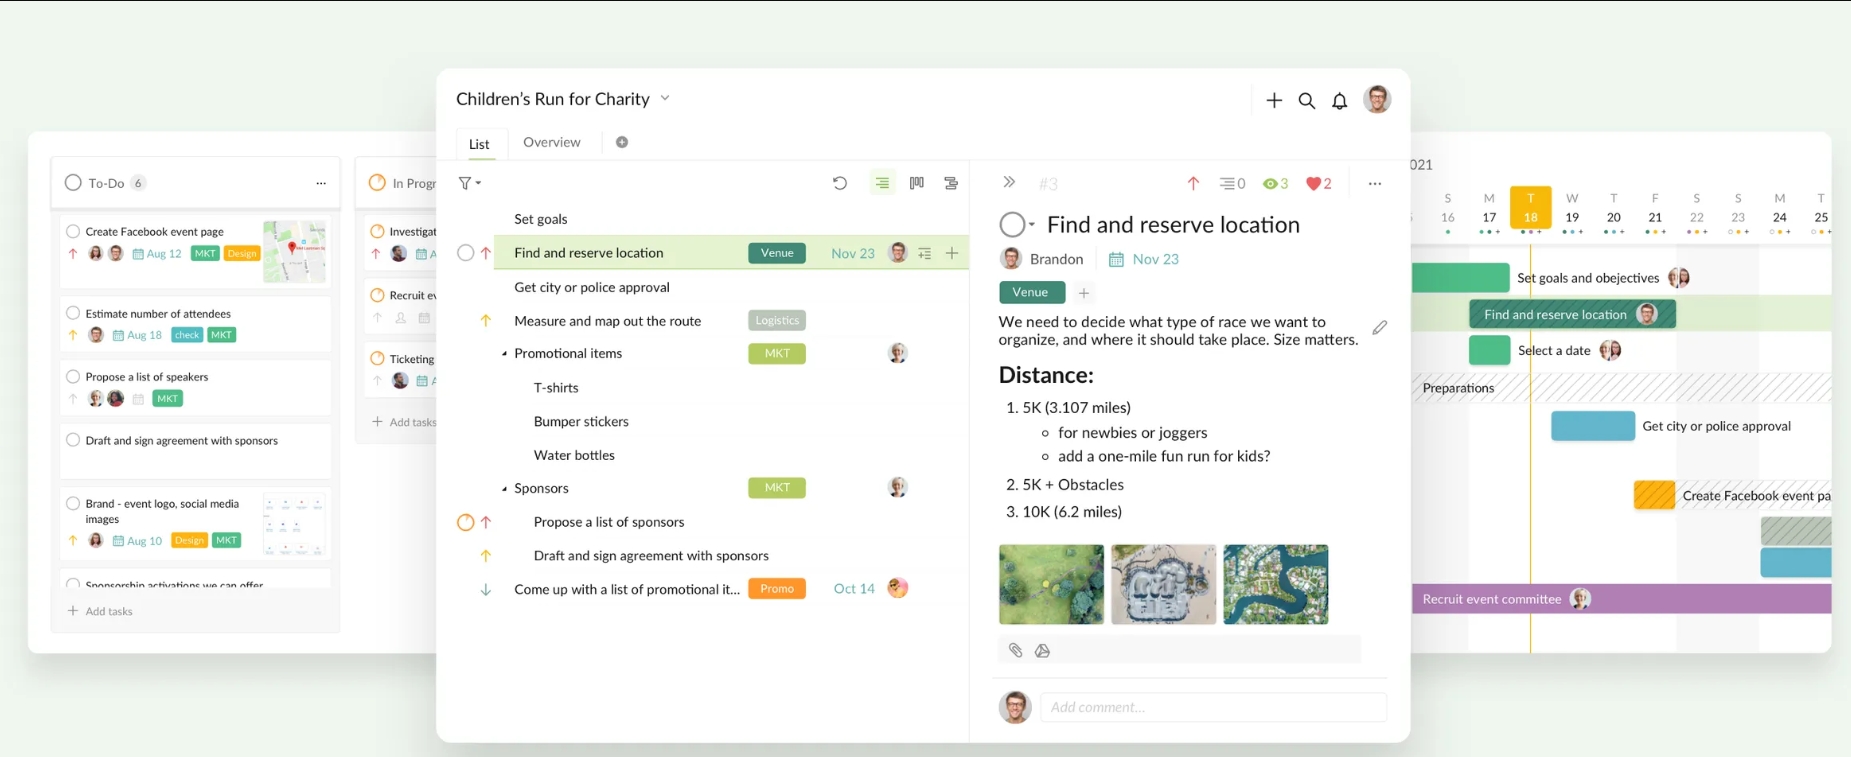Collapse the task detail panel with double chevron

coord(1009,182)
